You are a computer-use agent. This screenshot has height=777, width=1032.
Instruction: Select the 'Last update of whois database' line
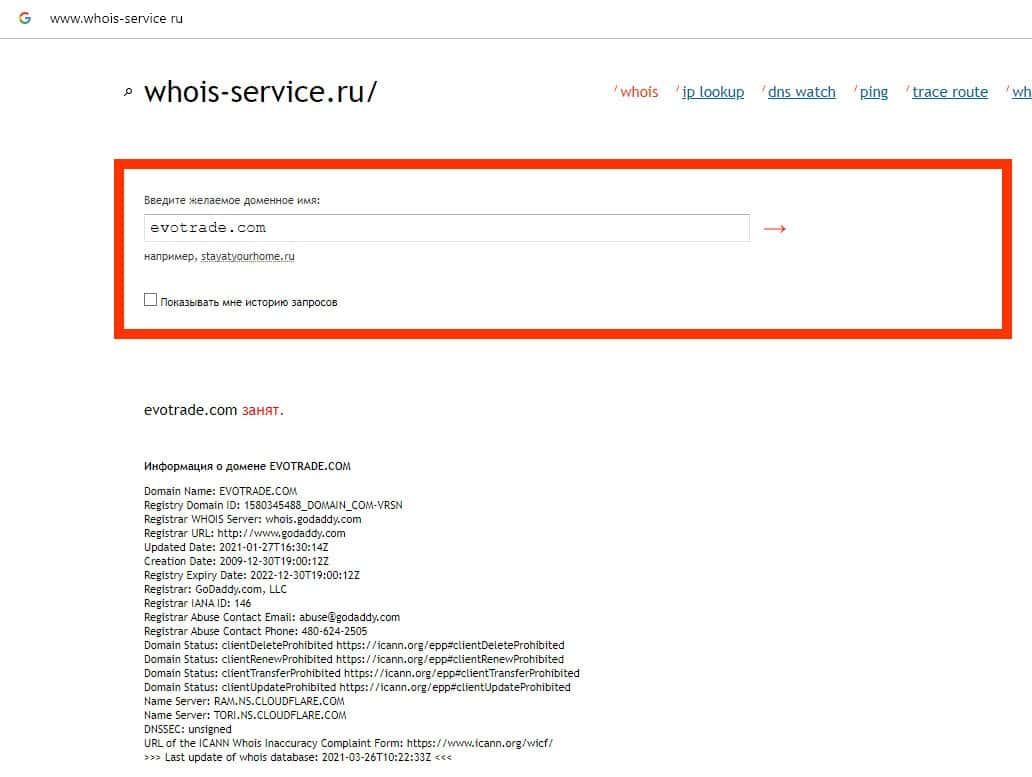tap(298, 757)
